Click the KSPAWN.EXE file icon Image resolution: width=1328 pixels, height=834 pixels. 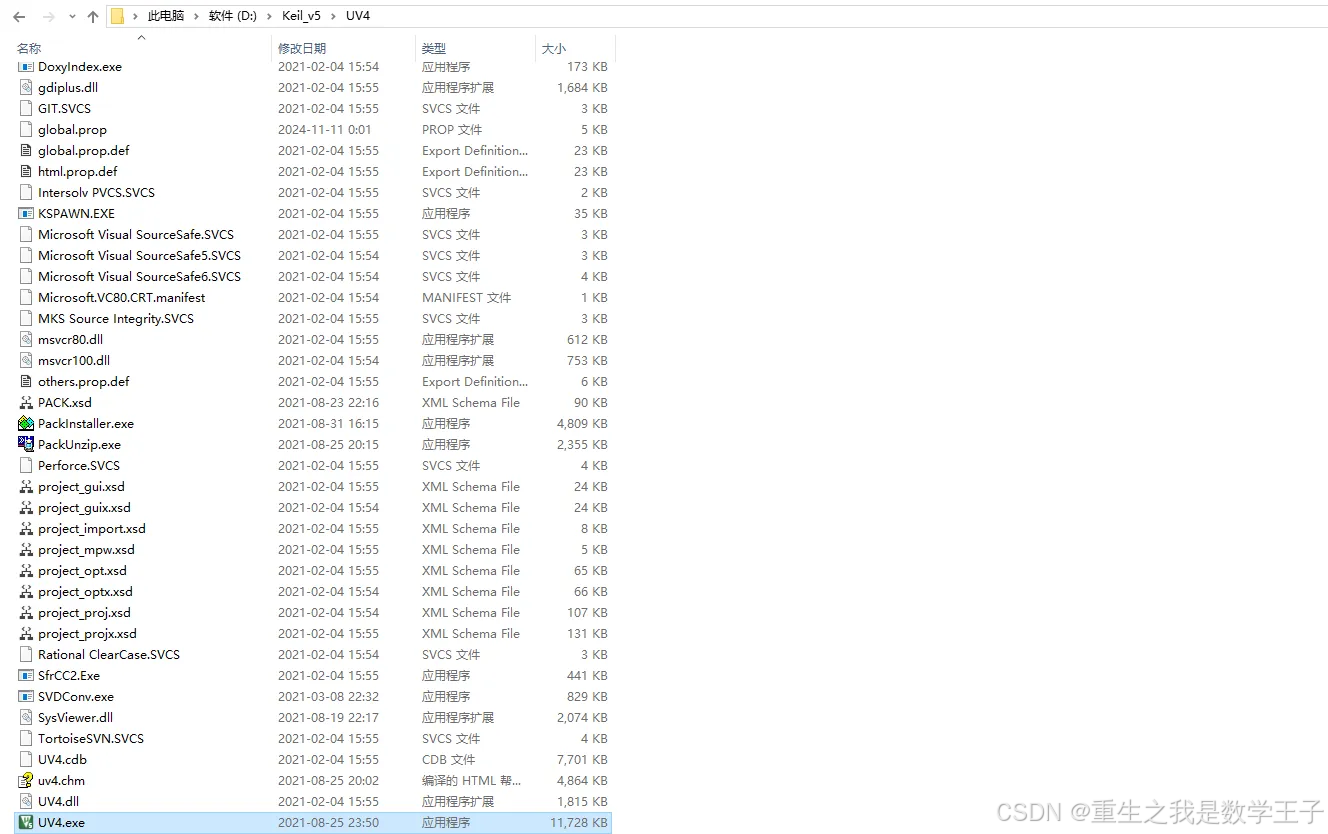(x=26, y=213)
